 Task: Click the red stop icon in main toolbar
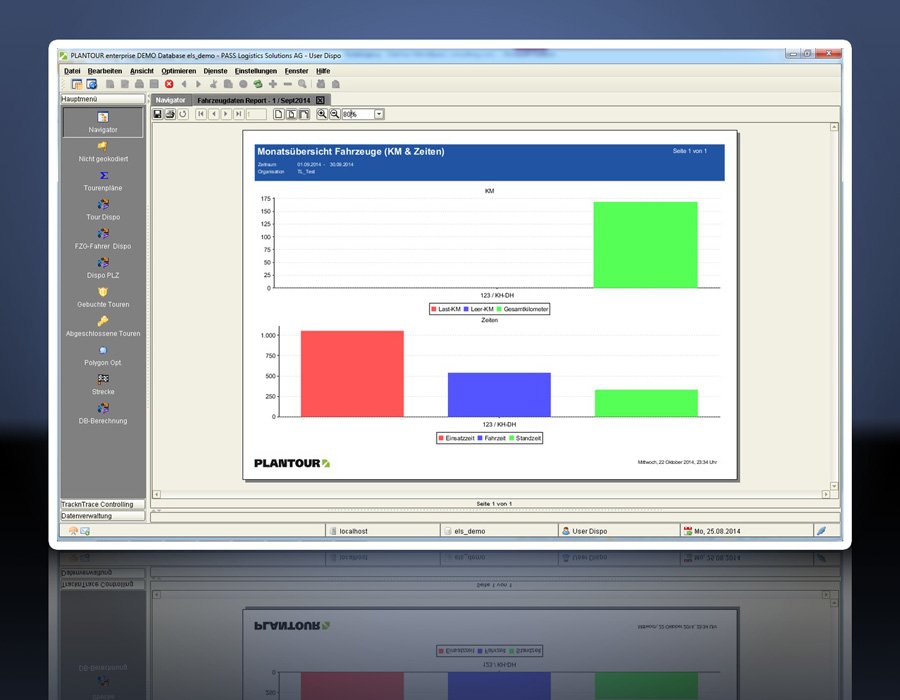click(x=169, y=84)
